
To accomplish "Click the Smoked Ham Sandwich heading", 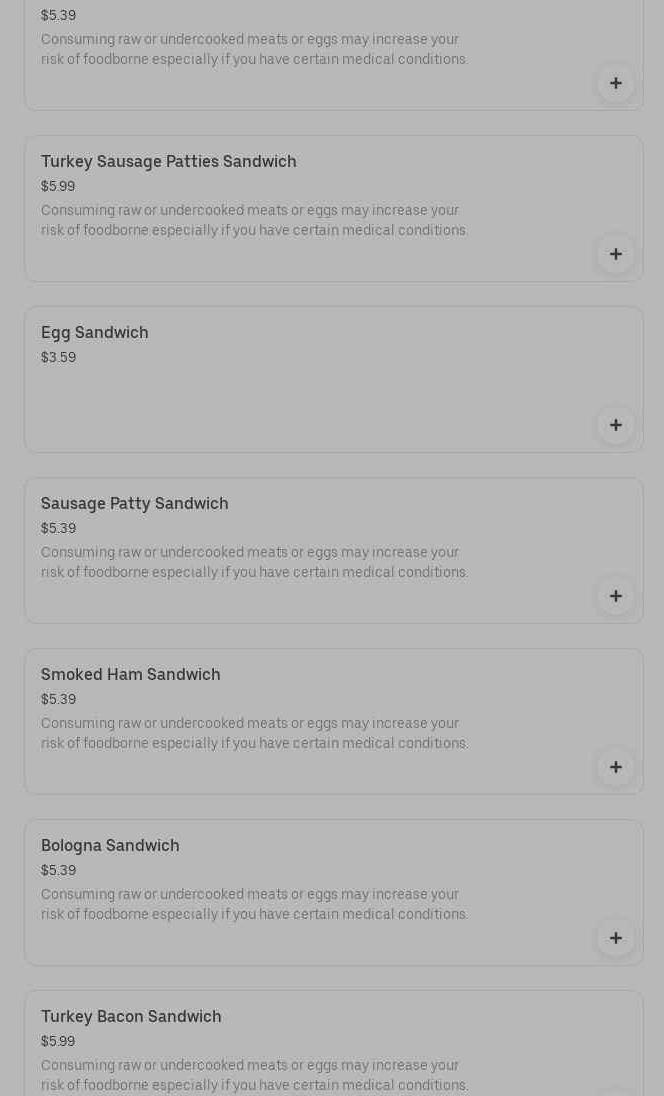I will (x=131, y=675).
